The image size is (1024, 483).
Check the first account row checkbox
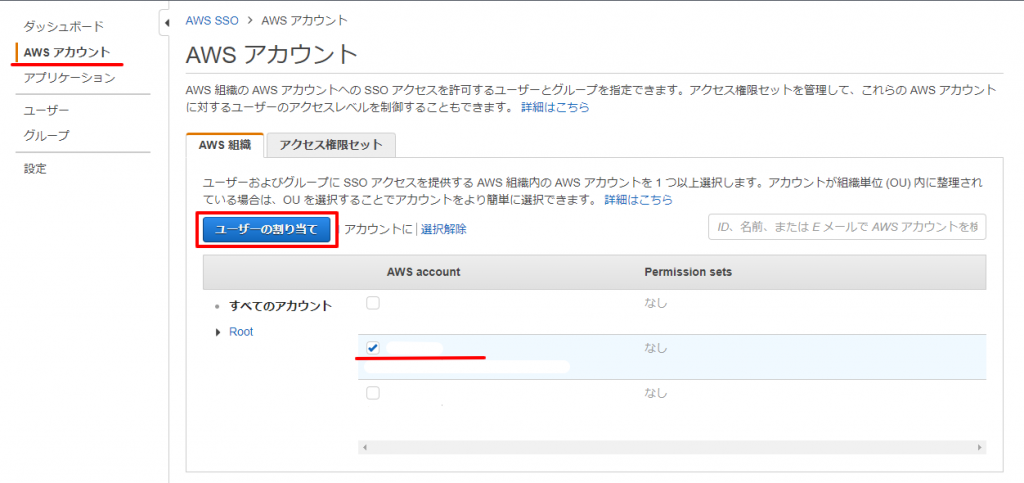(x=372, y=303)
